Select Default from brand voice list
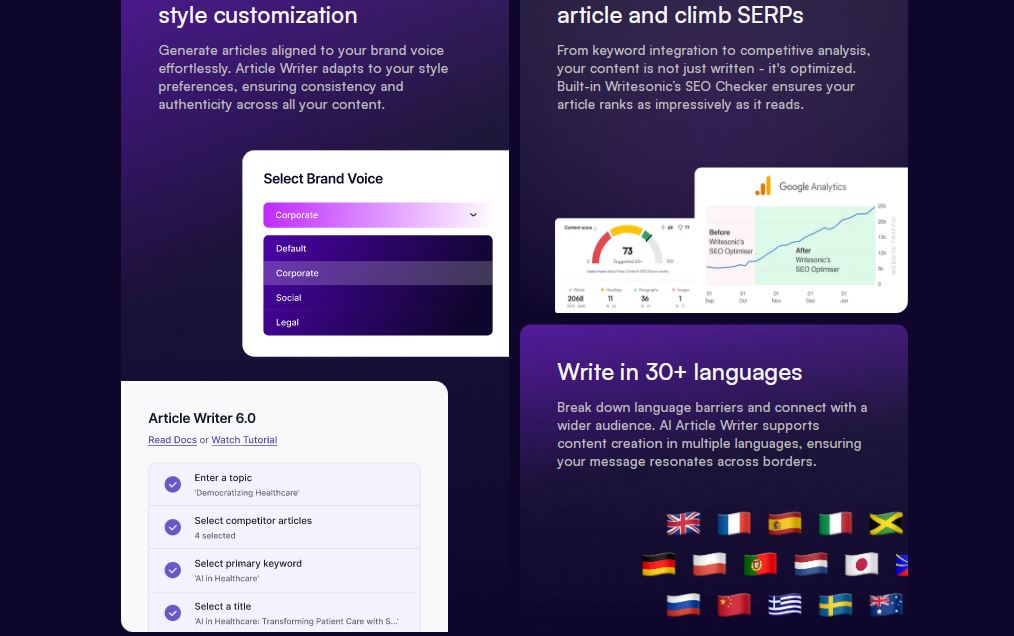This screenshot has width=1014, height=636. point(378,248)
